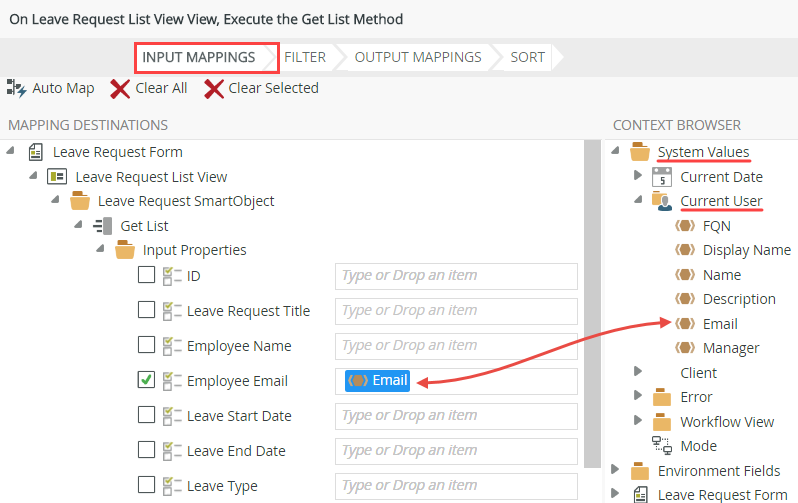Click the System Values folder icon

[640, 152]
